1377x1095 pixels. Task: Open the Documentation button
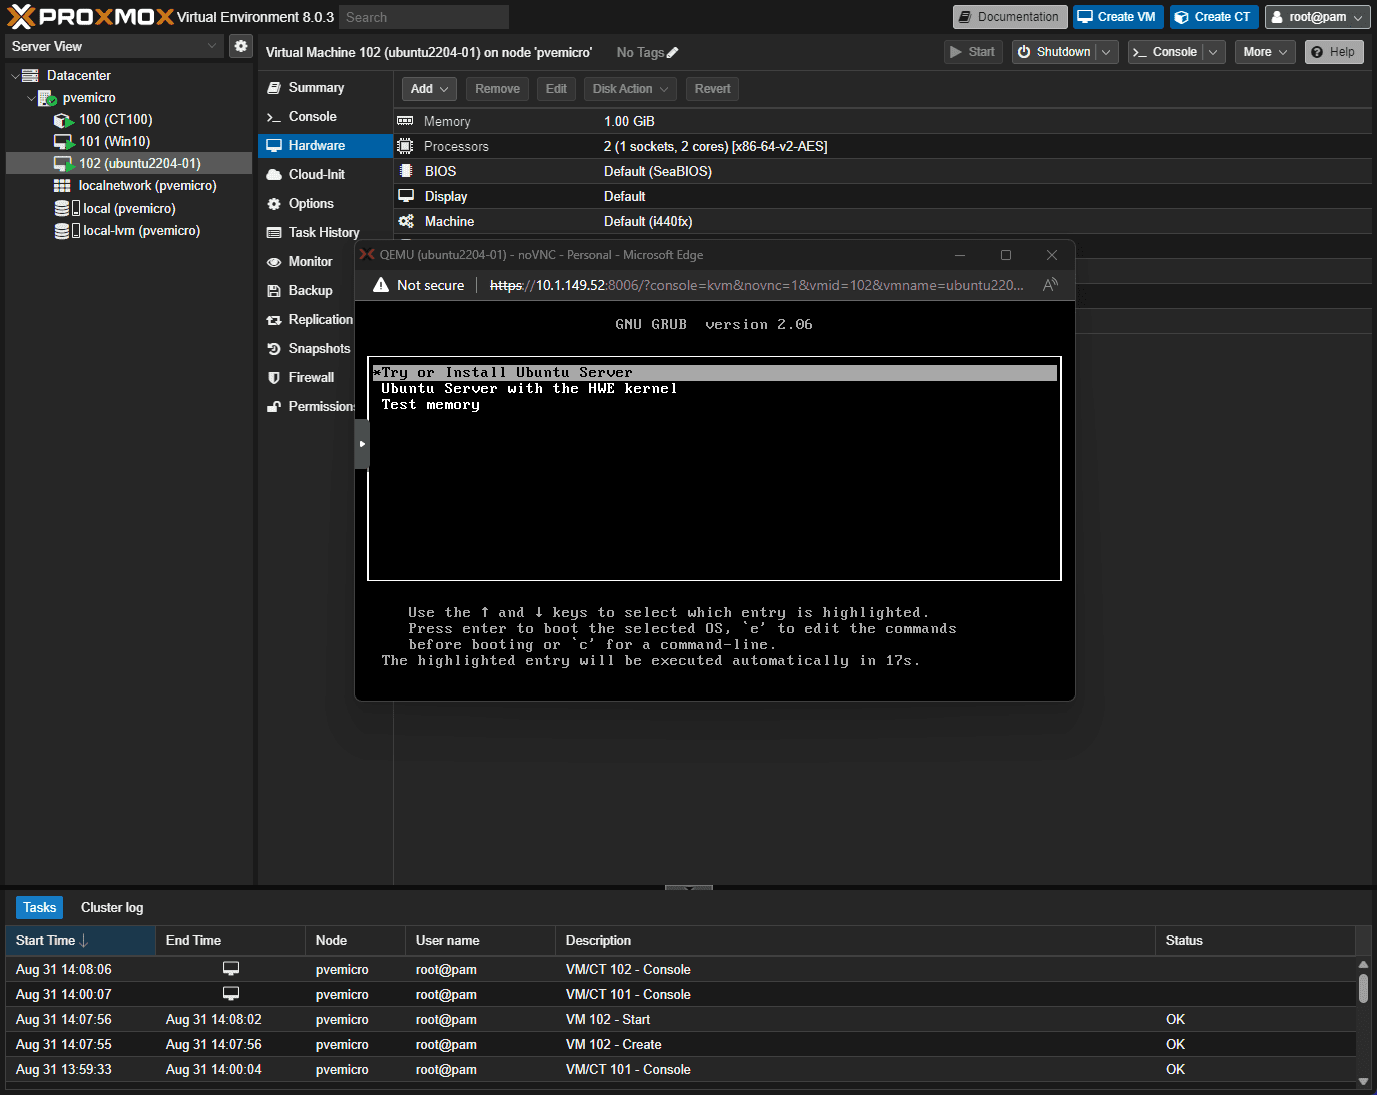click(1009, 17)
